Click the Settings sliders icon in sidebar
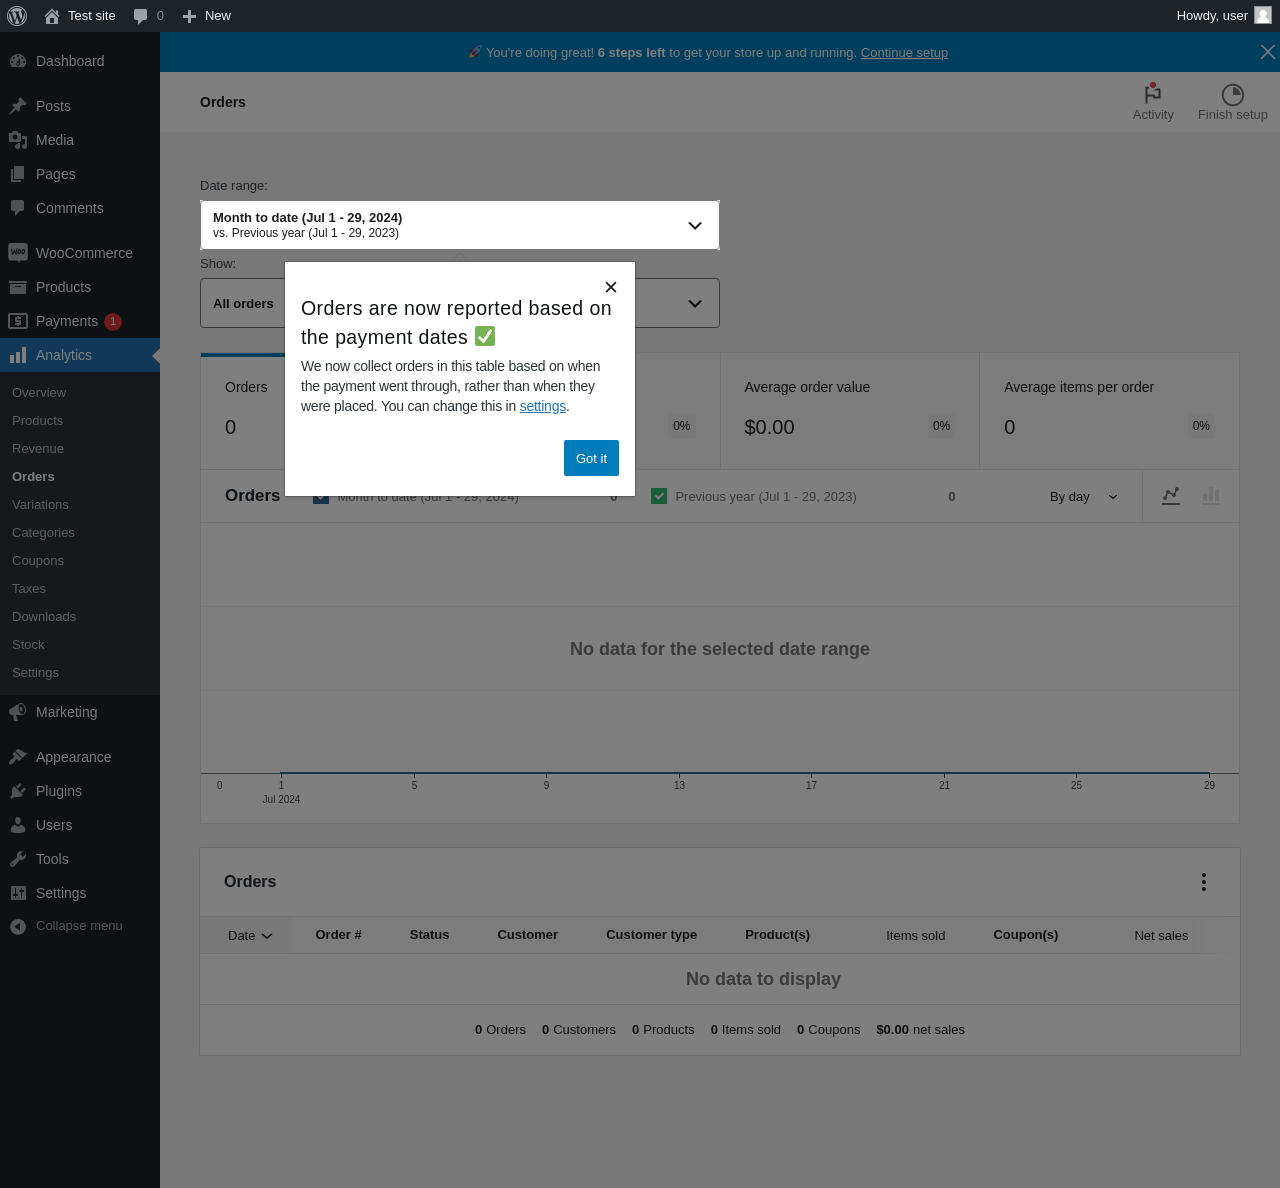This screenshot has height=1188, width=1280. pyautogui.click(x=18, y=893)
